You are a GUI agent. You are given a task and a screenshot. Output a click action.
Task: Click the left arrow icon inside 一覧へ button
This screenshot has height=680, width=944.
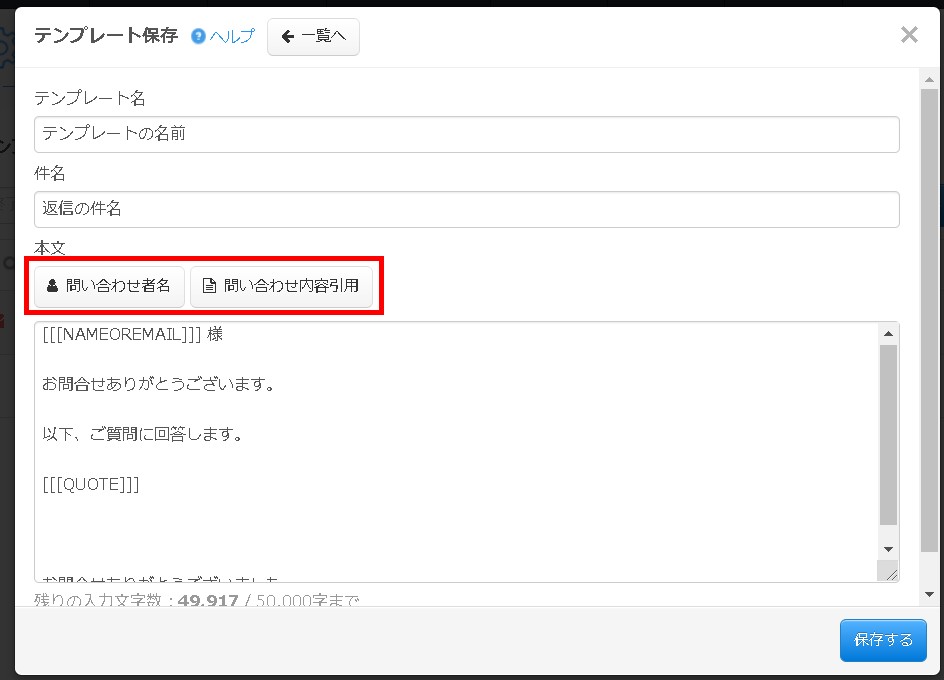pos(286,36)
